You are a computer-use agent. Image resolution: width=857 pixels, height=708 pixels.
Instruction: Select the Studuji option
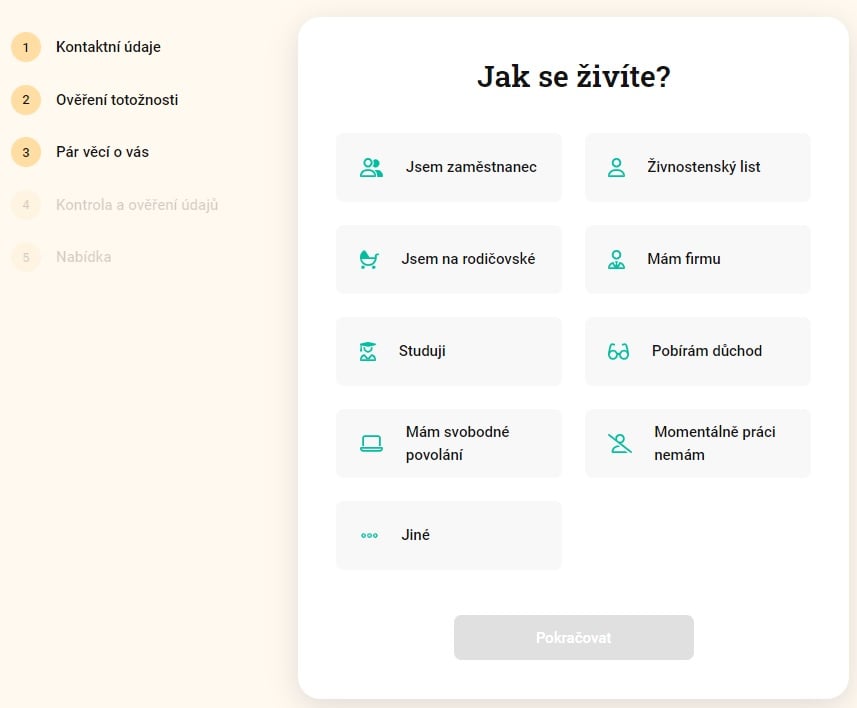[x=449, y=351]
